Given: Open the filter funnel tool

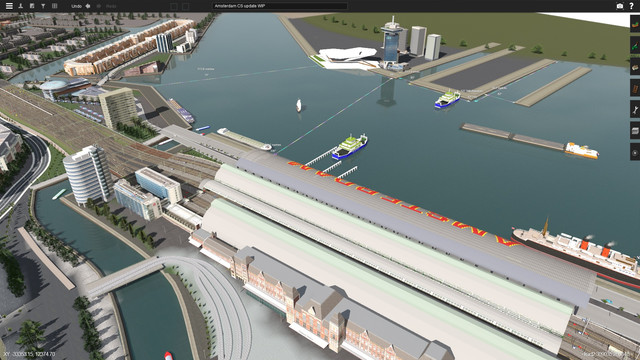Looking at the screenshot, I should (x=43, y=6).
